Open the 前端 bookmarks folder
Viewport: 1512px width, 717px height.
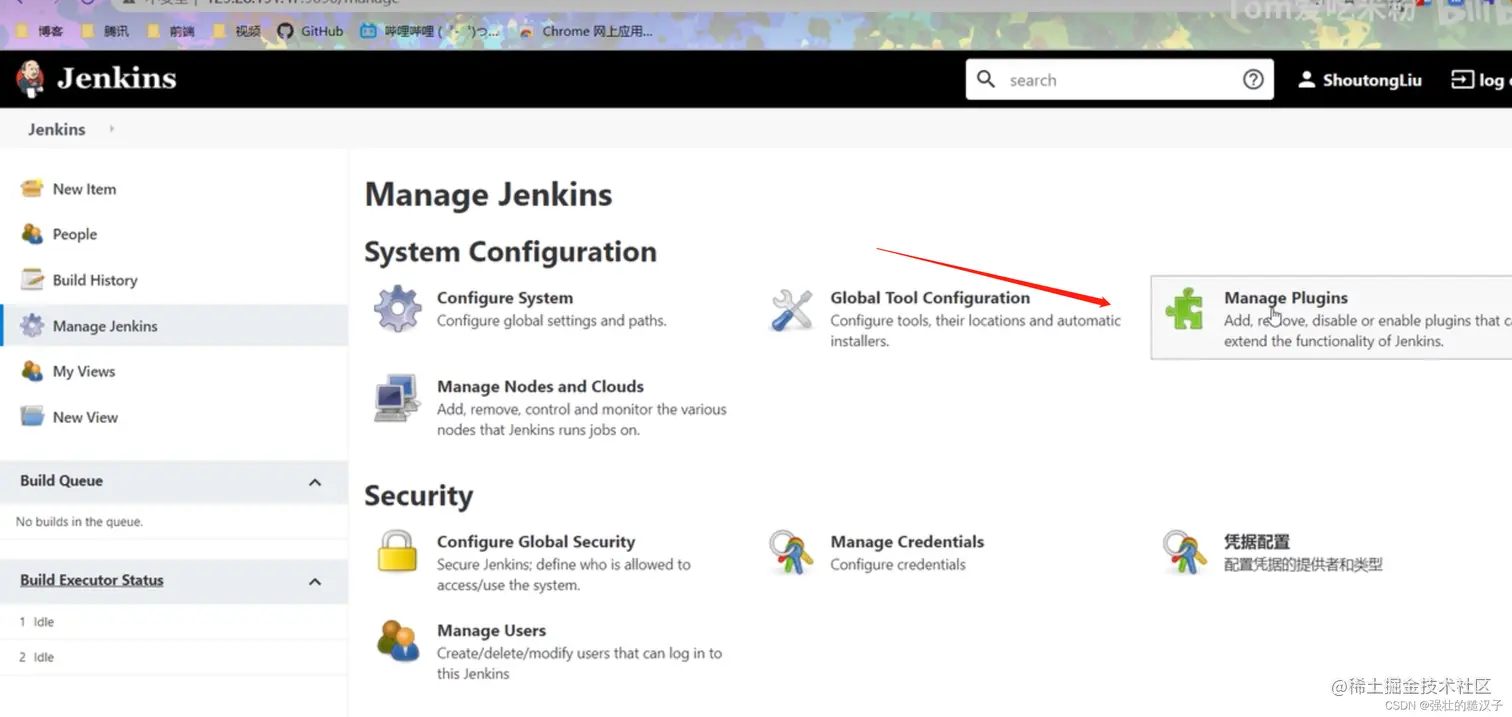pos(170,31)
